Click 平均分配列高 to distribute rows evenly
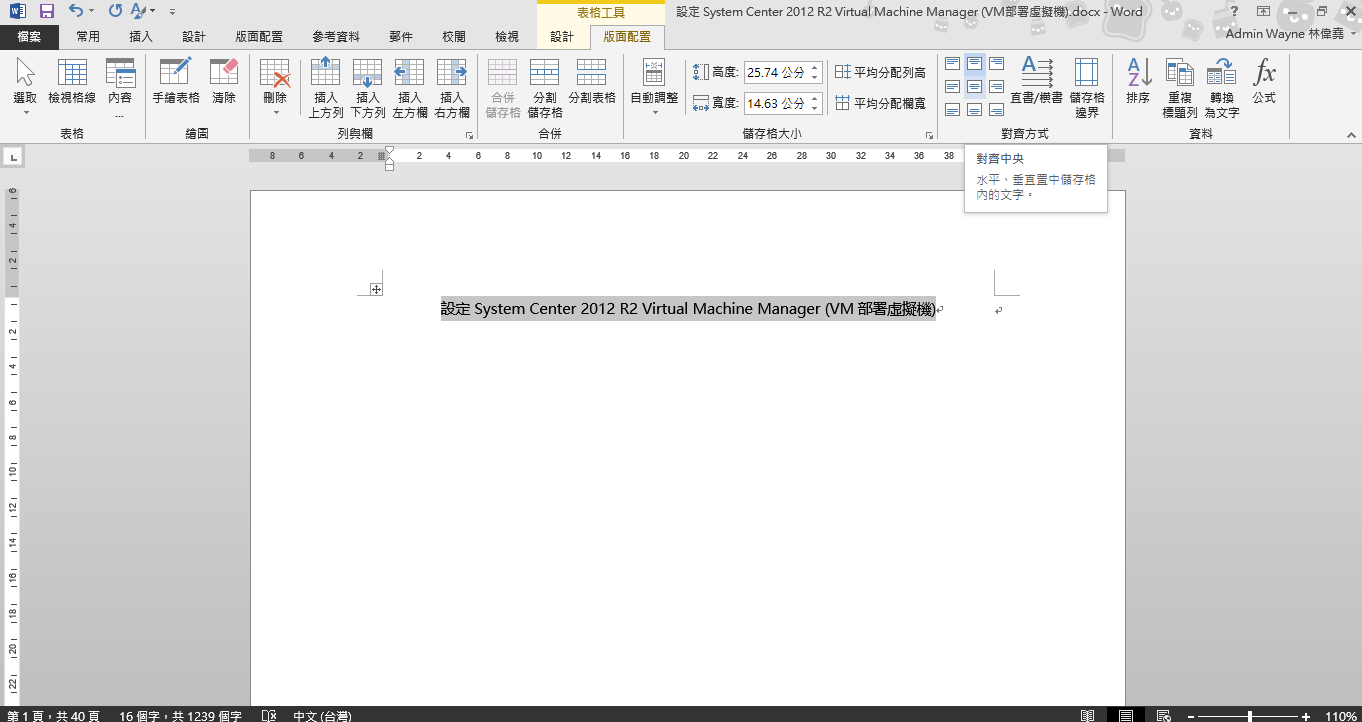The width and height of the screenshot is (1362, 722). 881,73
